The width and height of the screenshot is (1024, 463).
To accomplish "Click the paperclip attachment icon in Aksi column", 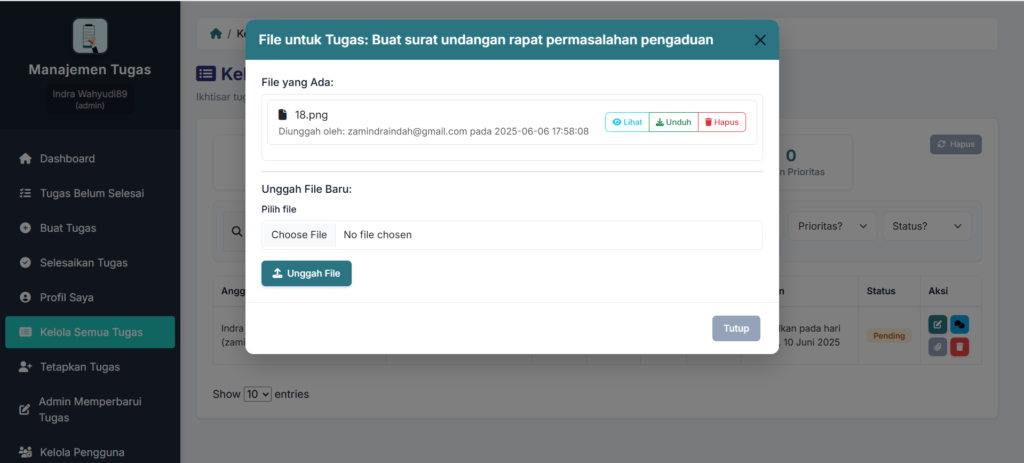I will point(937,347).
